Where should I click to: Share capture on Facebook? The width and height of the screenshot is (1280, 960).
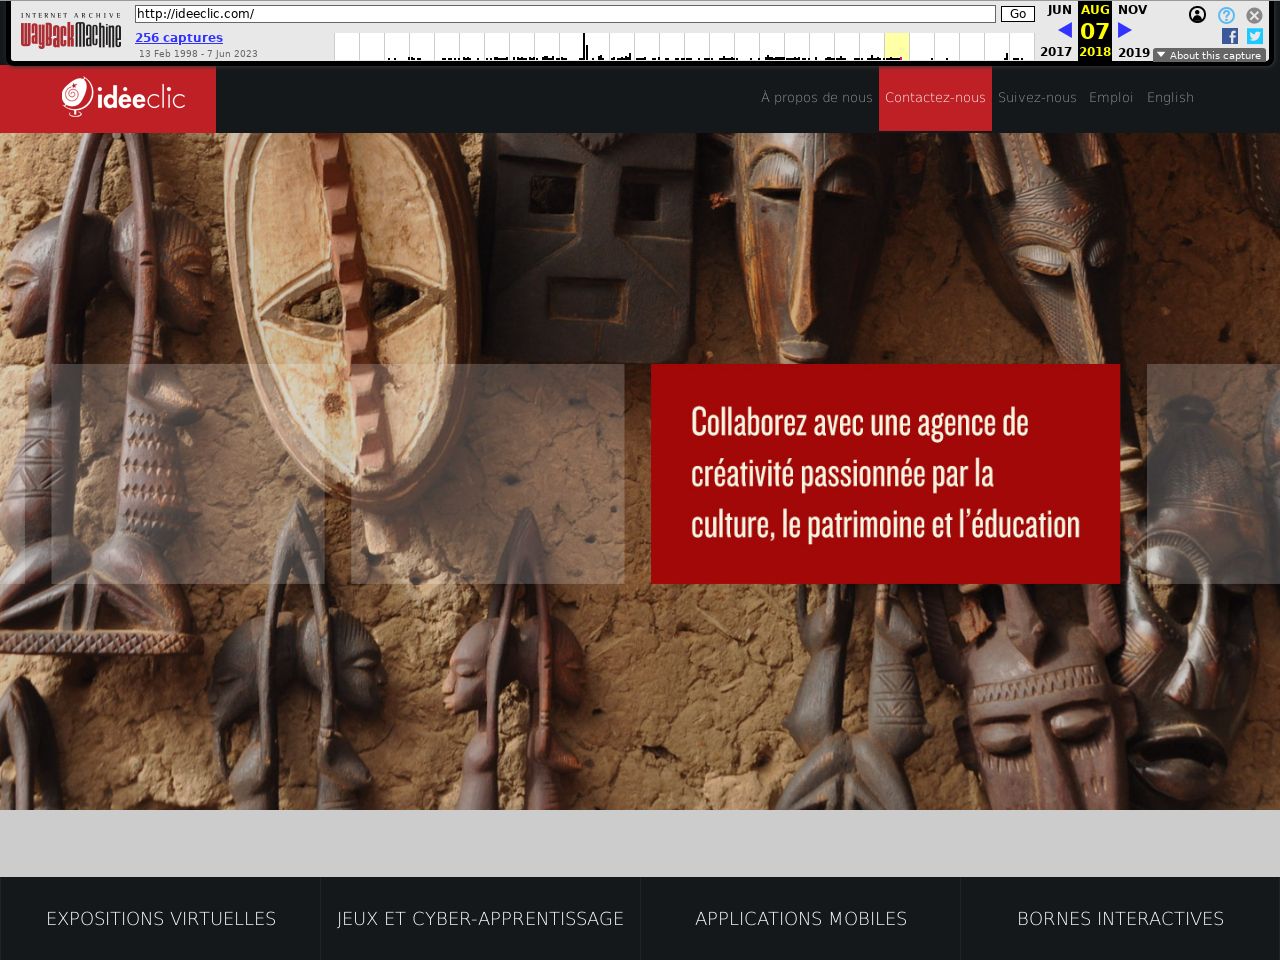click(1230, 36)
